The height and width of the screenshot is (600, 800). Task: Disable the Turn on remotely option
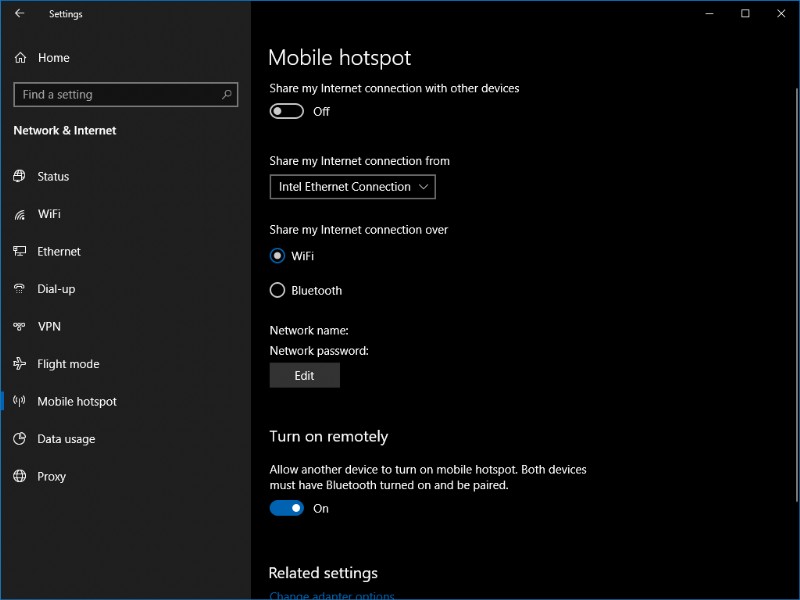pos(286,508)
